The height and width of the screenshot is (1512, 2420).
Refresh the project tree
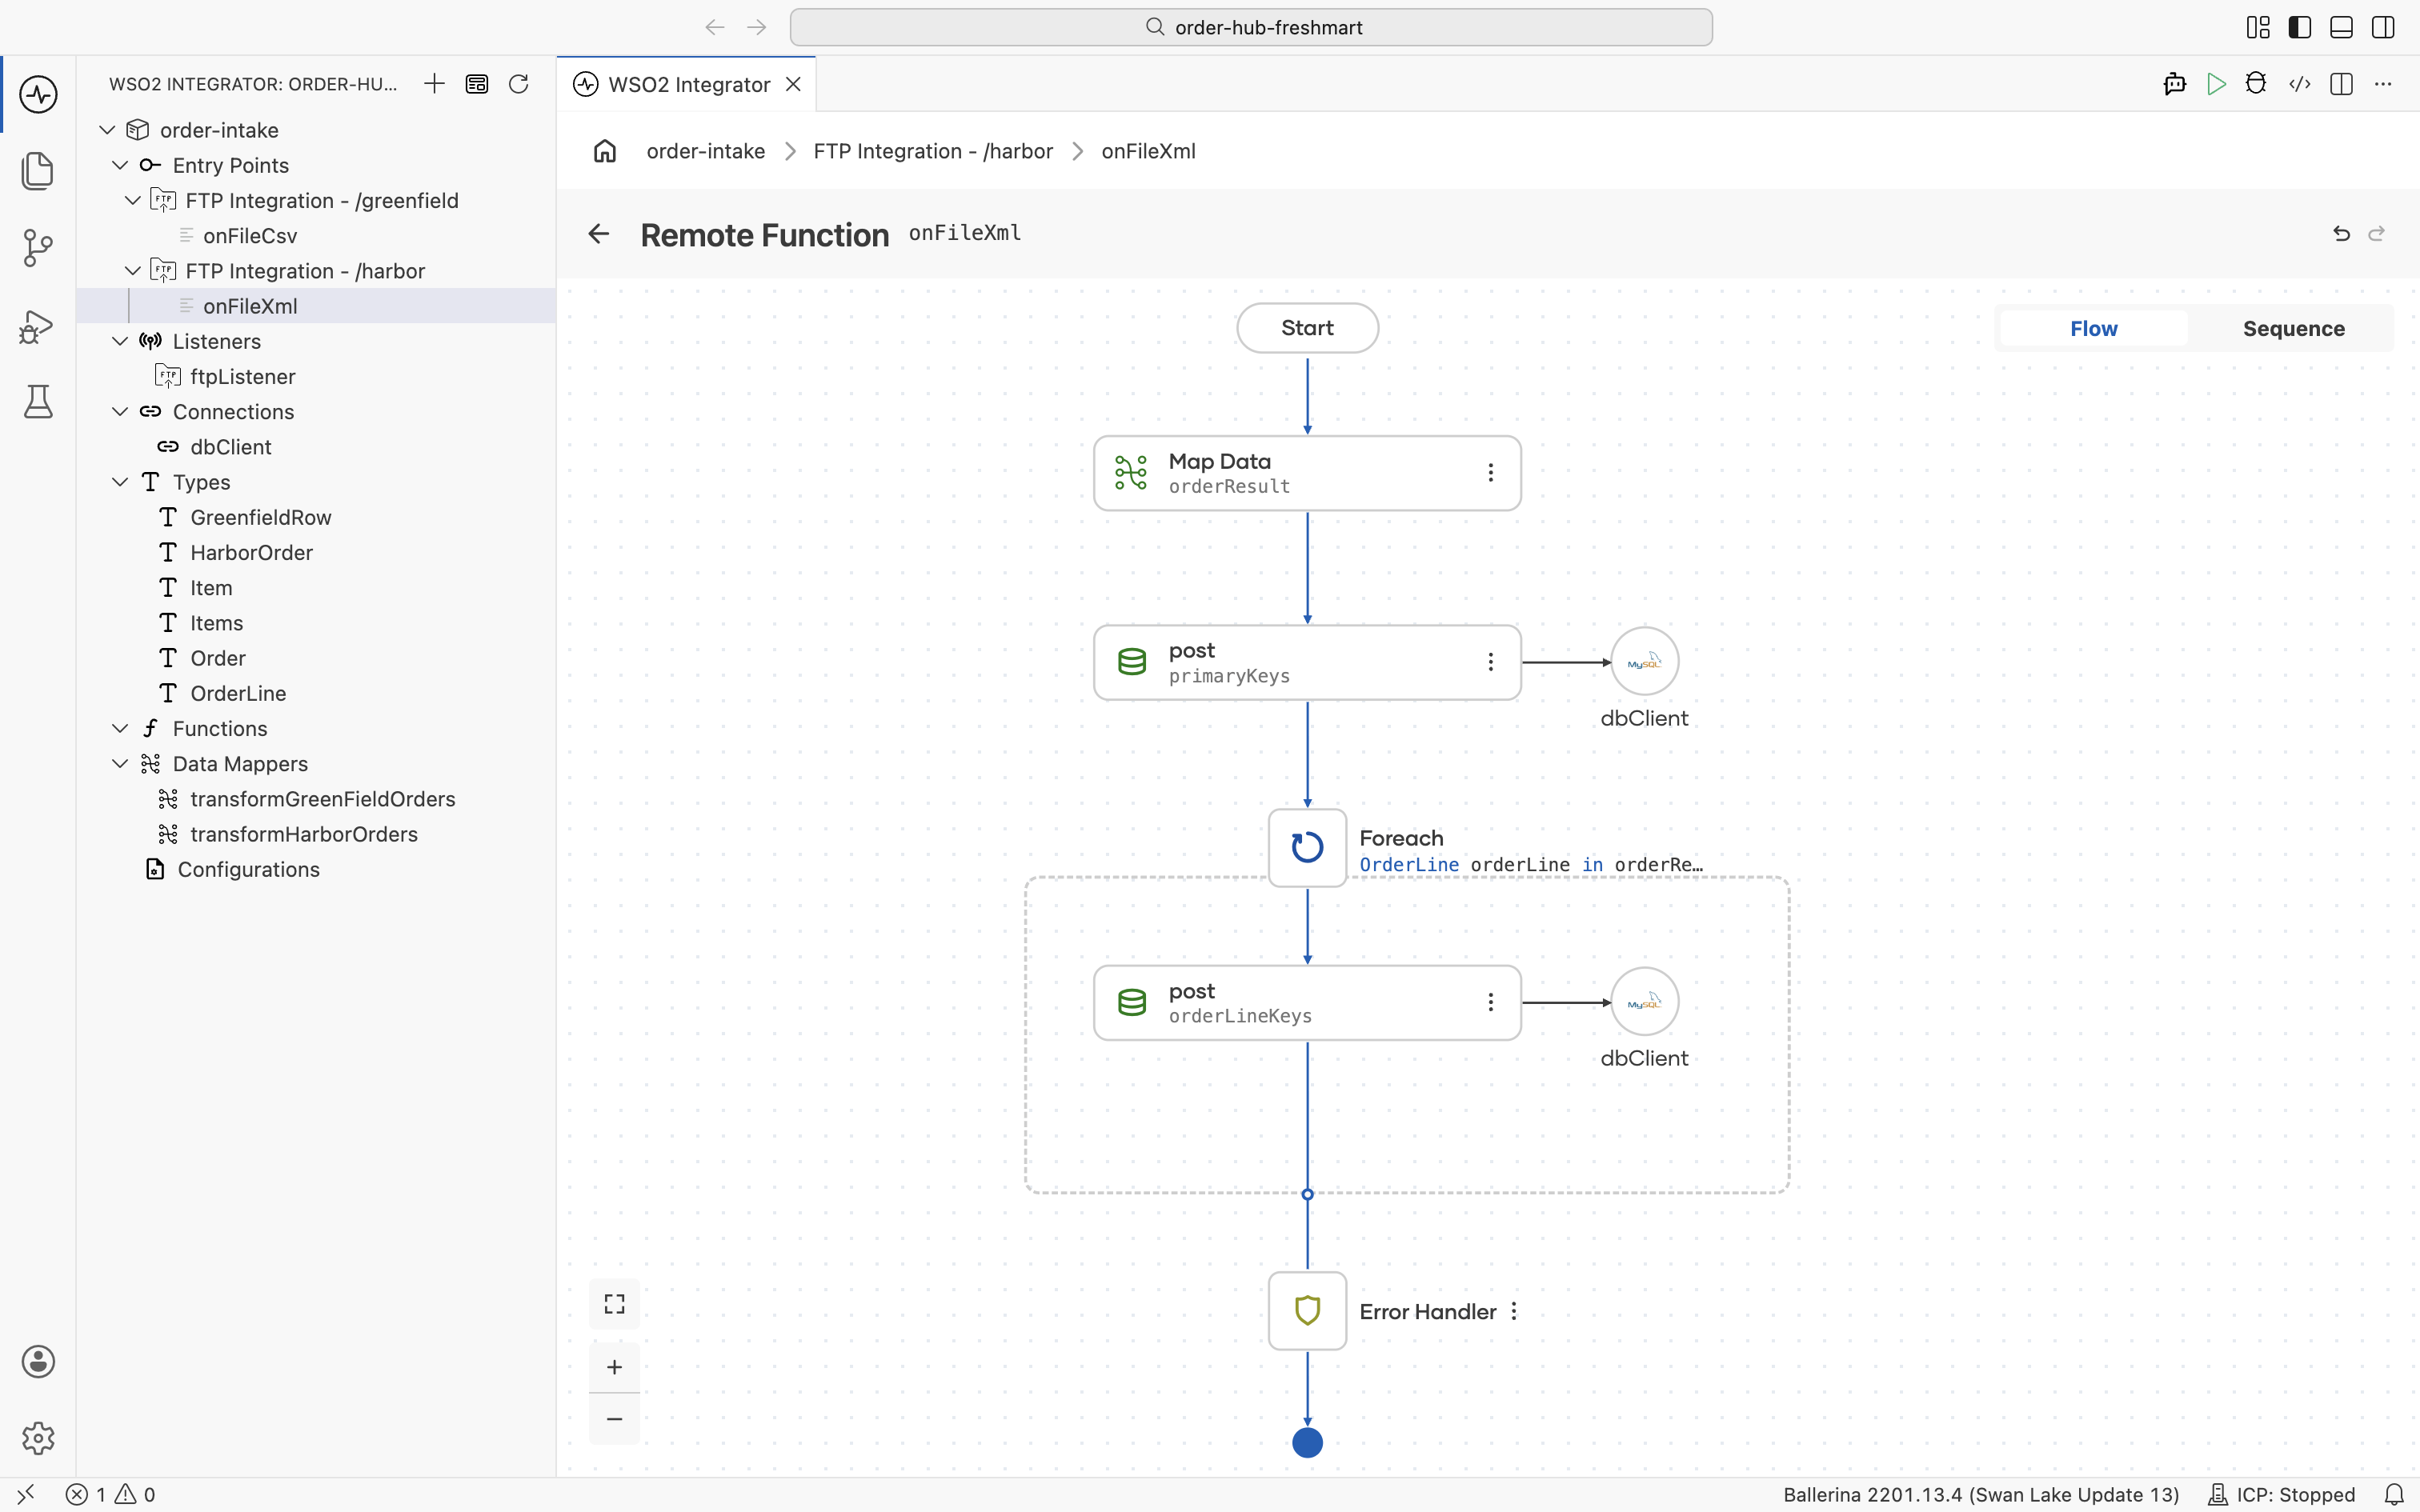pos(518,84)
